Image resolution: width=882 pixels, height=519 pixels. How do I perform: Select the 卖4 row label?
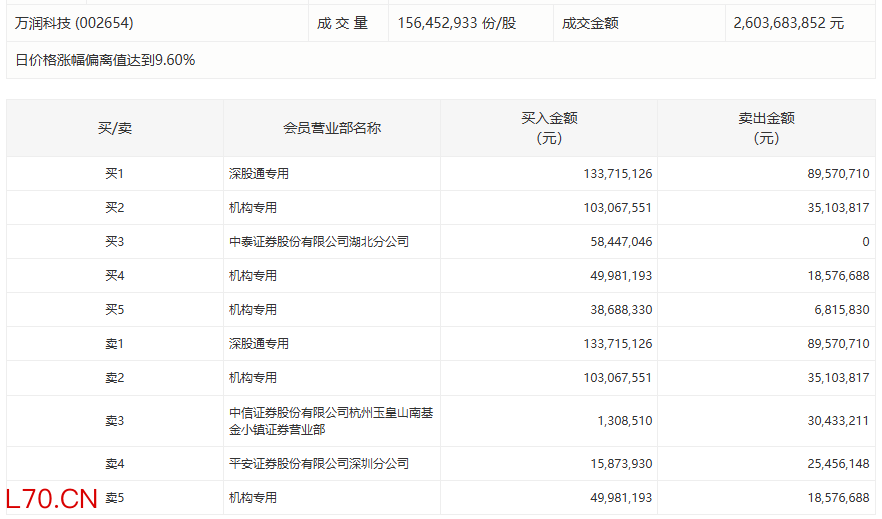point(114,464)
